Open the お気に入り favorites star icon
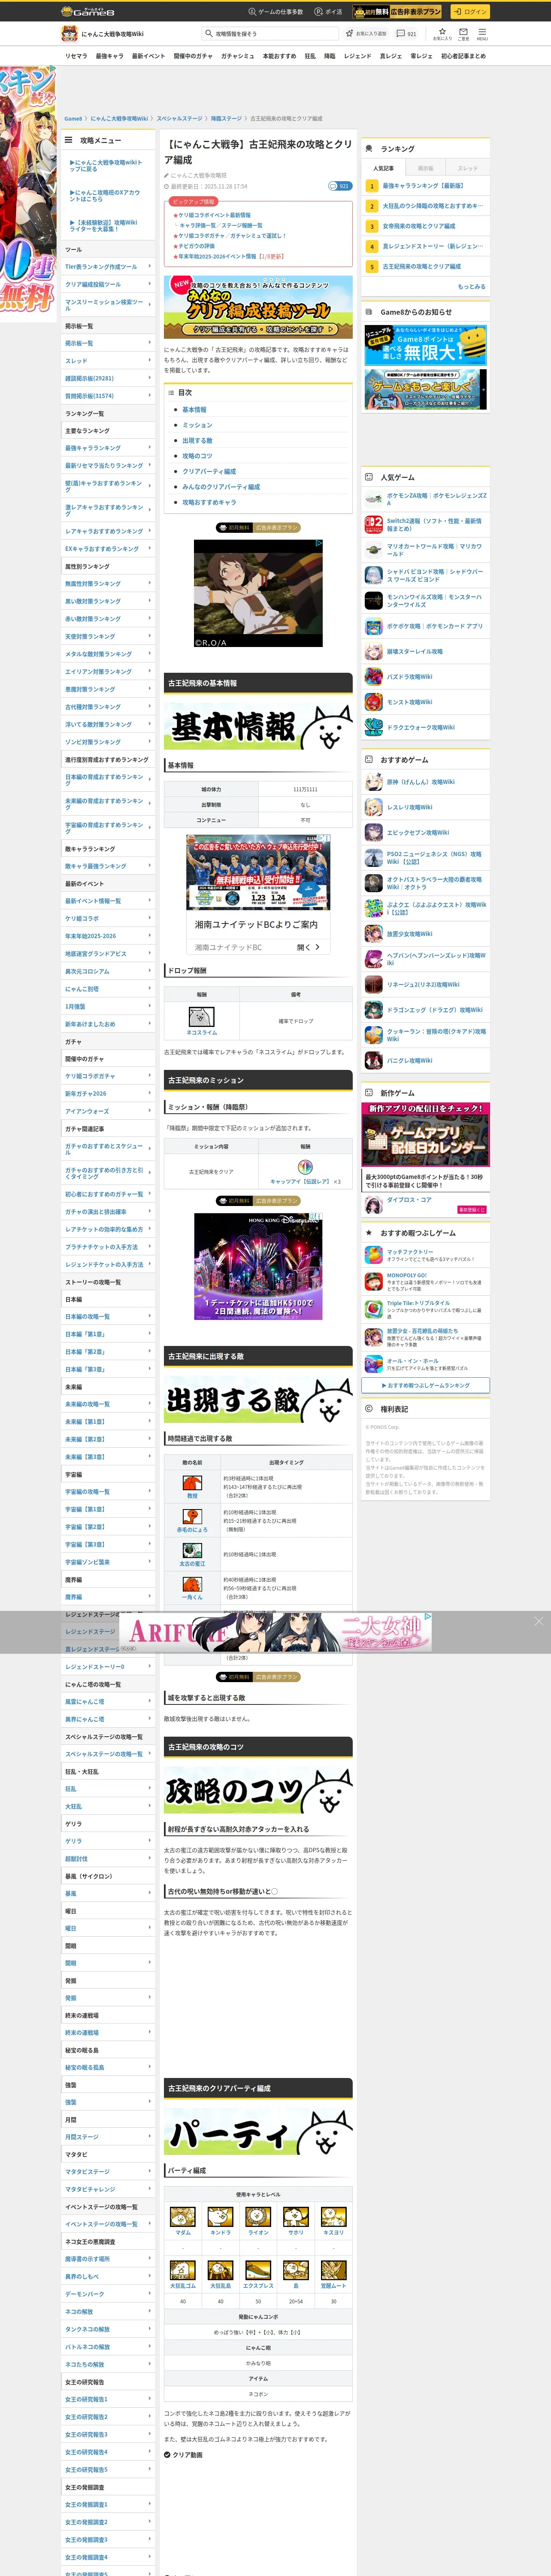Viewport: 551px width, 2576px height. [442, 33]
